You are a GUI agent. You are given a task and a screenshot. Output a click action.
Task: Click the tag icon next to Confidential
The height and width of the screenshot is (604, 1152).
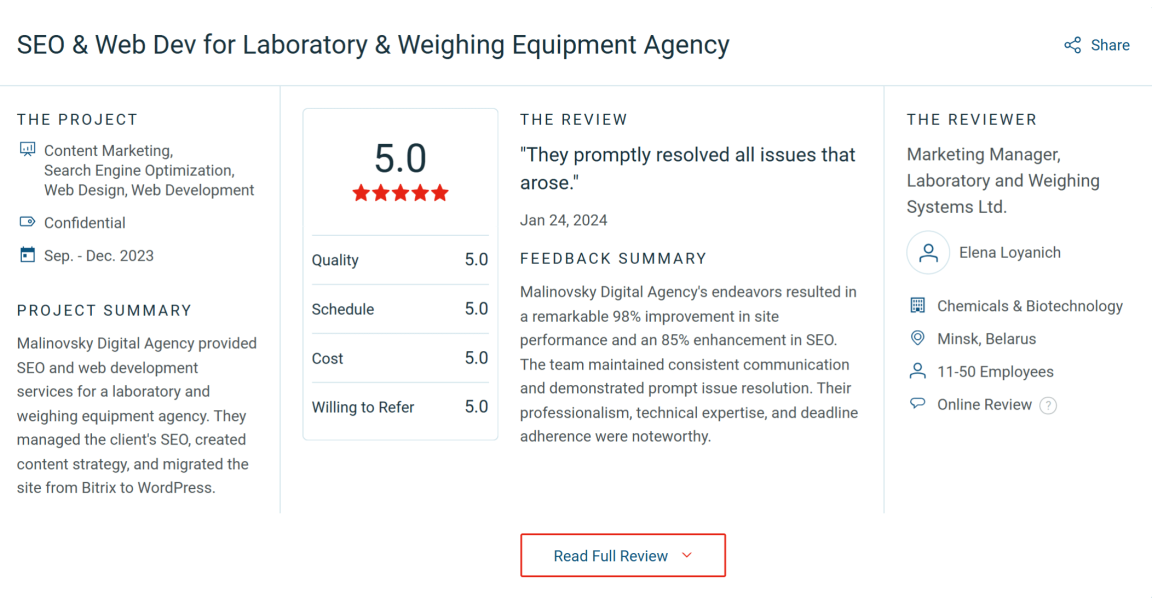(26, 222)
